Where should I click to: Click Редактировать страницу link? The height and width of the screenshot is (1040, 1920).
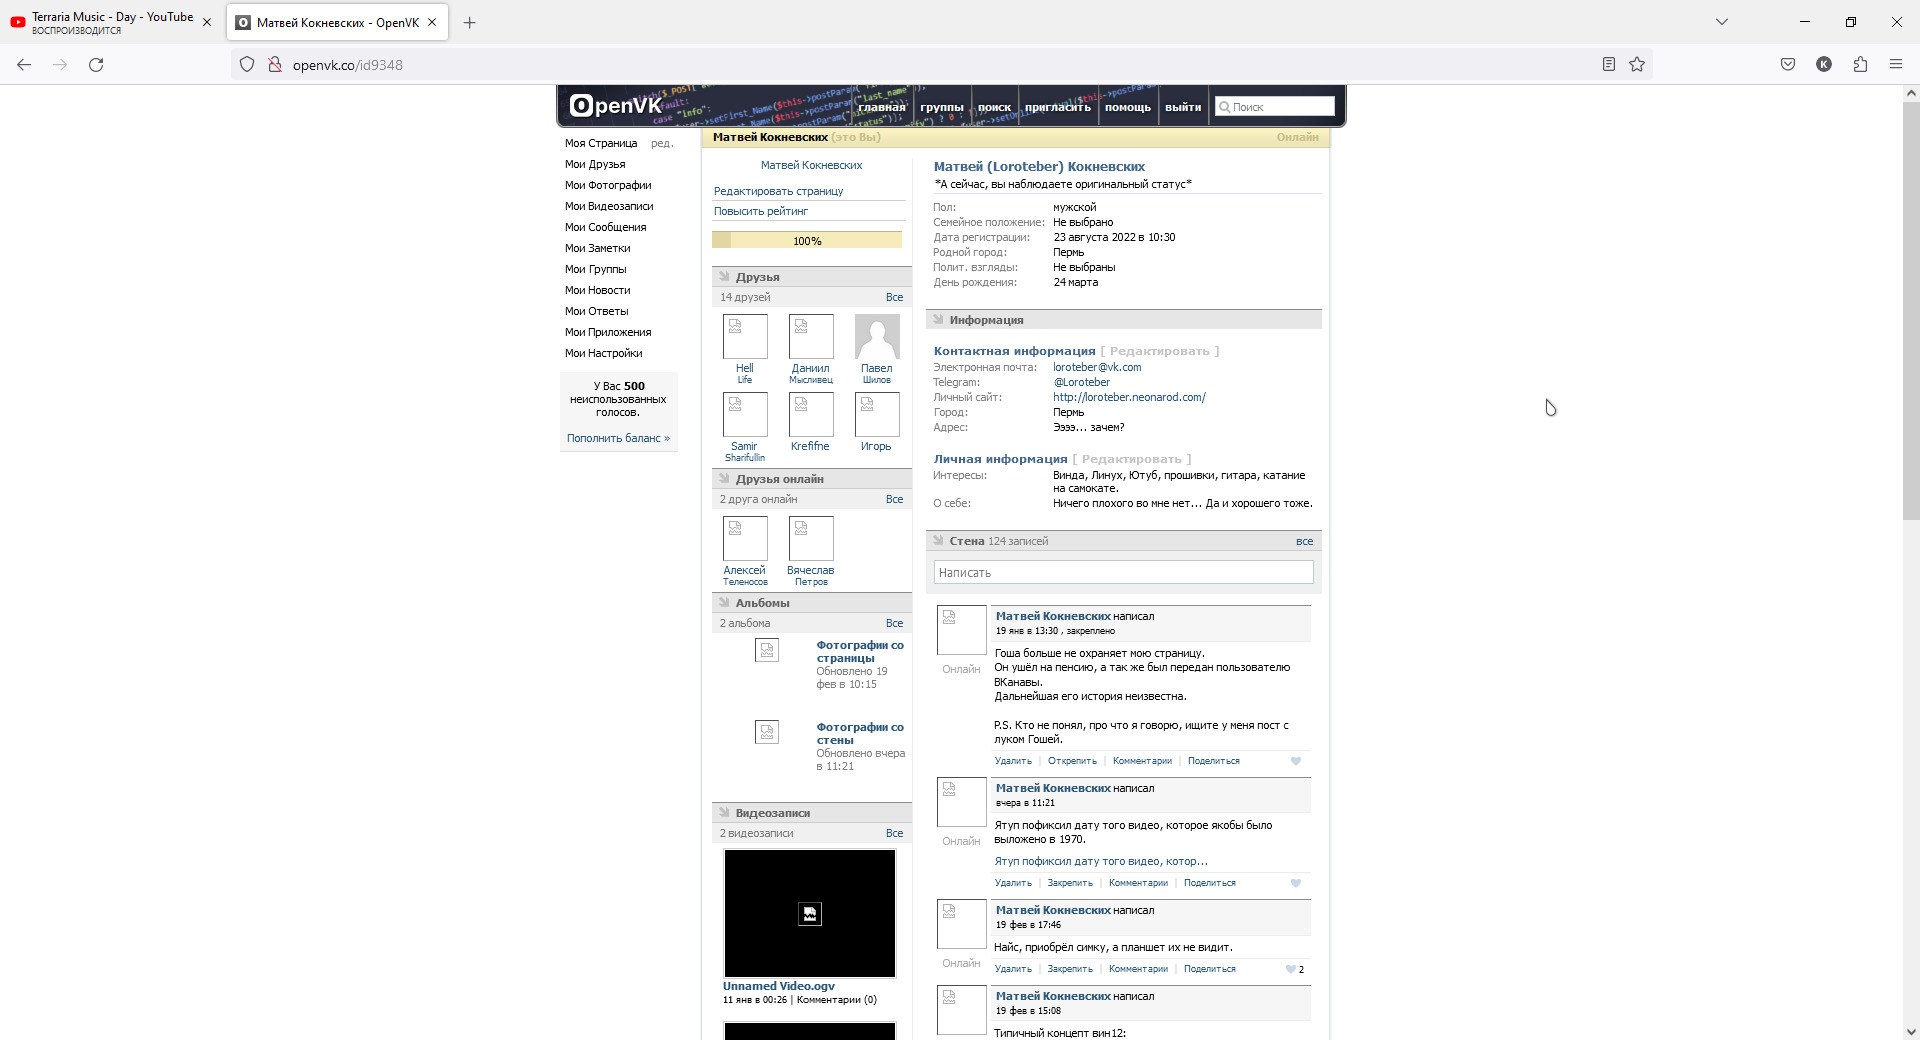(x=778, y=191)
